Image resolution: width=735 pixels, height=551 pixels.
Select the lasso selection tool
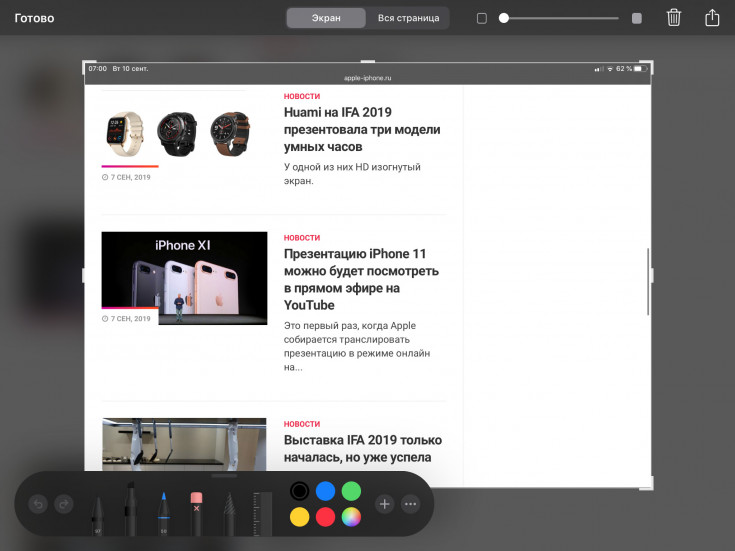[x=229, y=513]
